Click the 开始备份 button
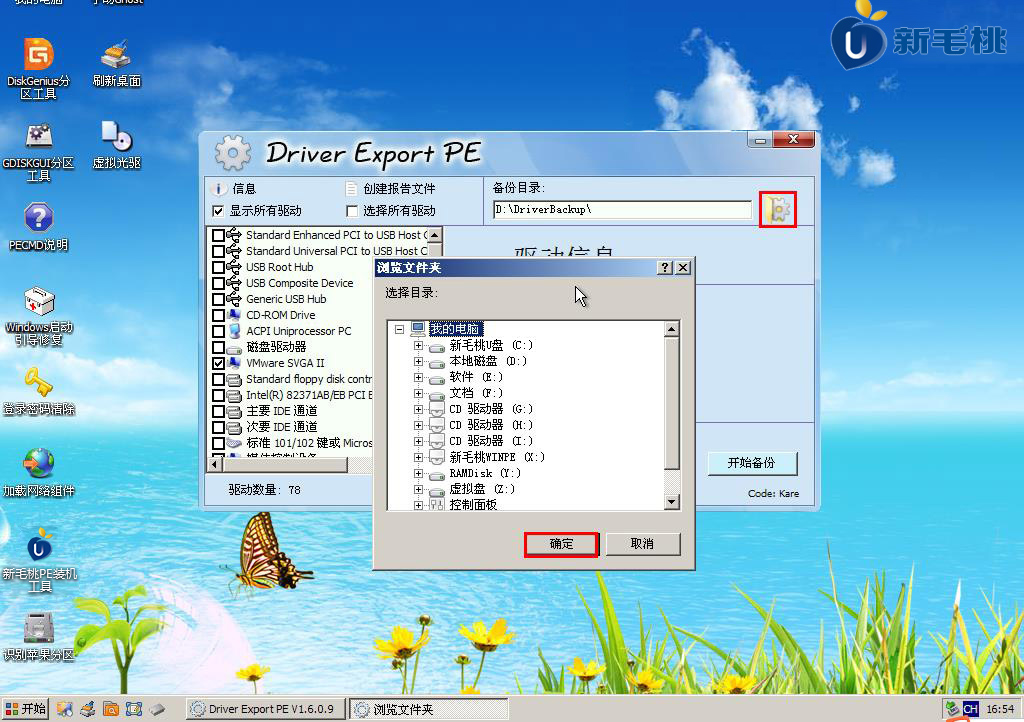The width and height of the screenshot is (1024, 722). [752, 463]
